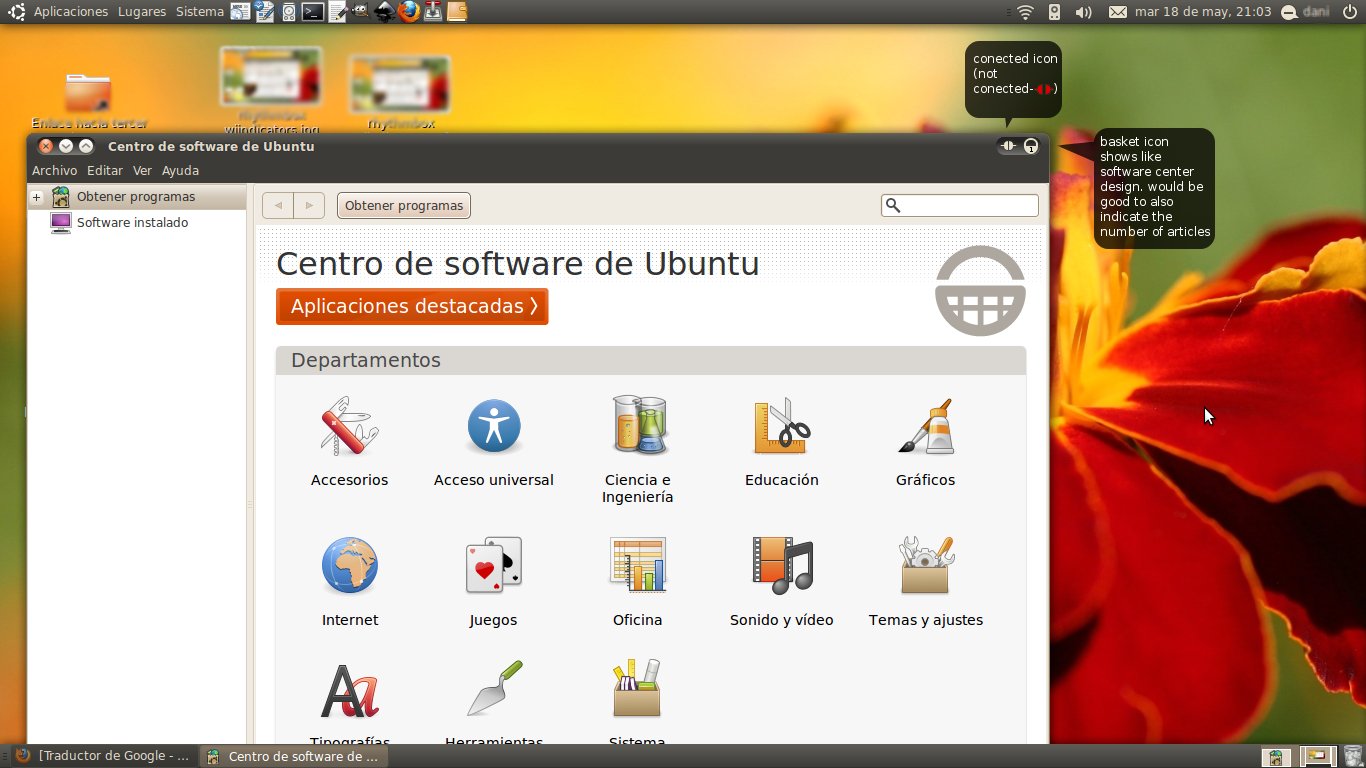Open the sound volume indicator
The width and height of the screenshot is (1366, 768).
1083,12
